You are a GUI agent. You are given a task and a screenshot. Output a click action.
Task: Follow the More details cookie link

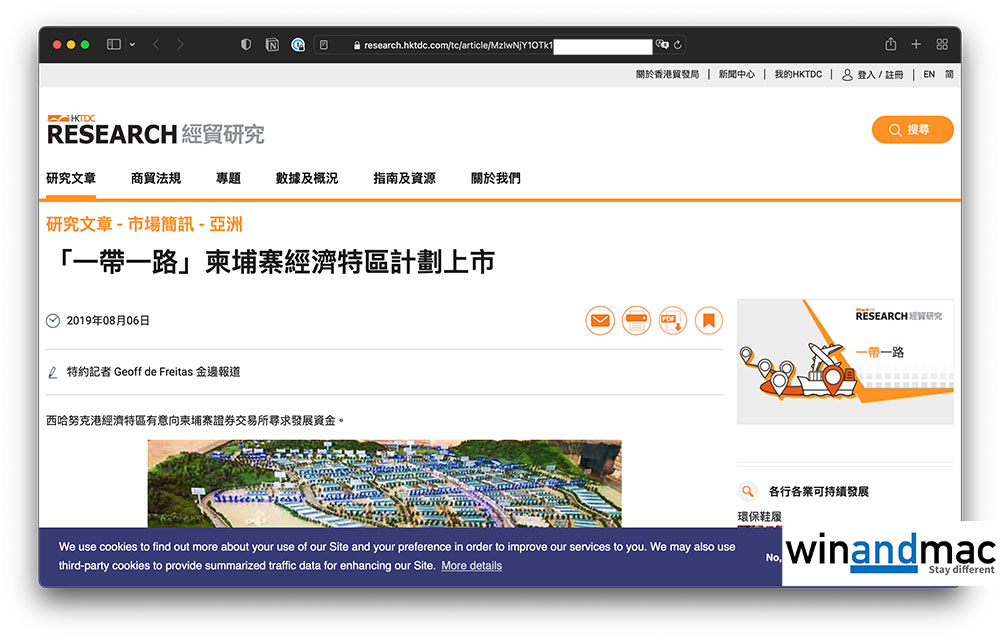tap(471, 566)
